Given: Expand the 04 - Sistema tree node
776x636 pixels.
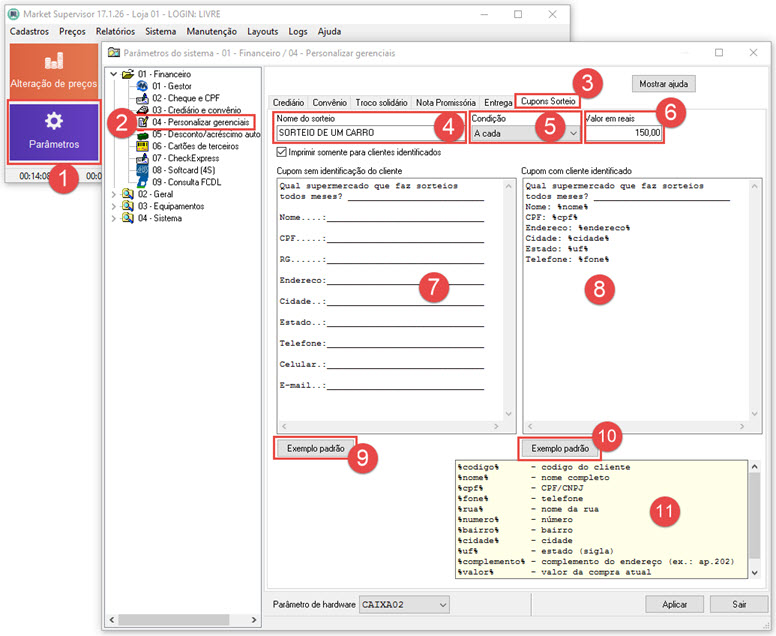Looking at the screenshot, I should coord(114,218).
